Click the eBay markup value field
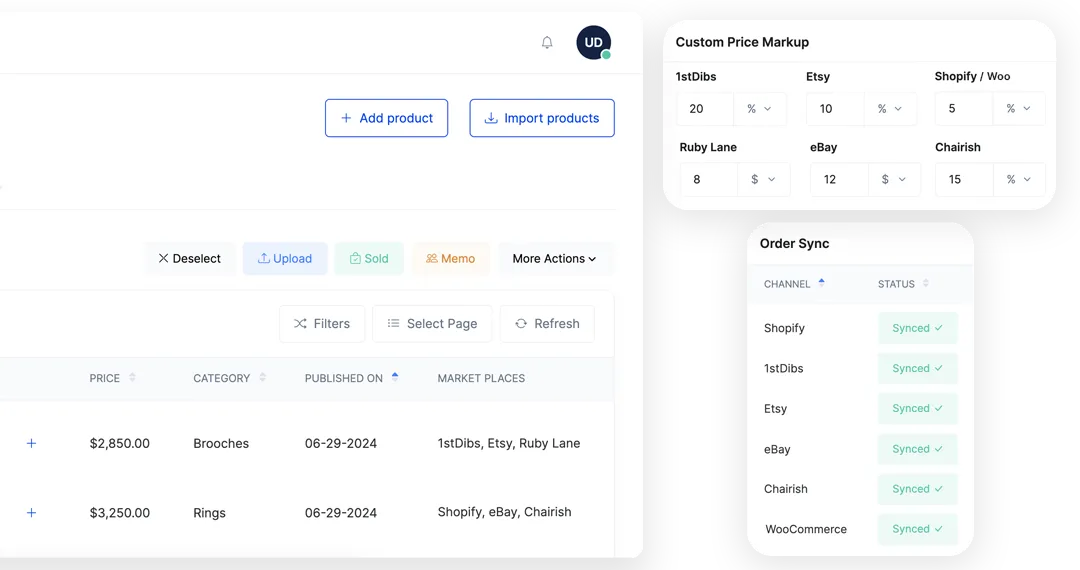Image resolution: width=1080 pixels, height=570 pixels. pos(839,180)
